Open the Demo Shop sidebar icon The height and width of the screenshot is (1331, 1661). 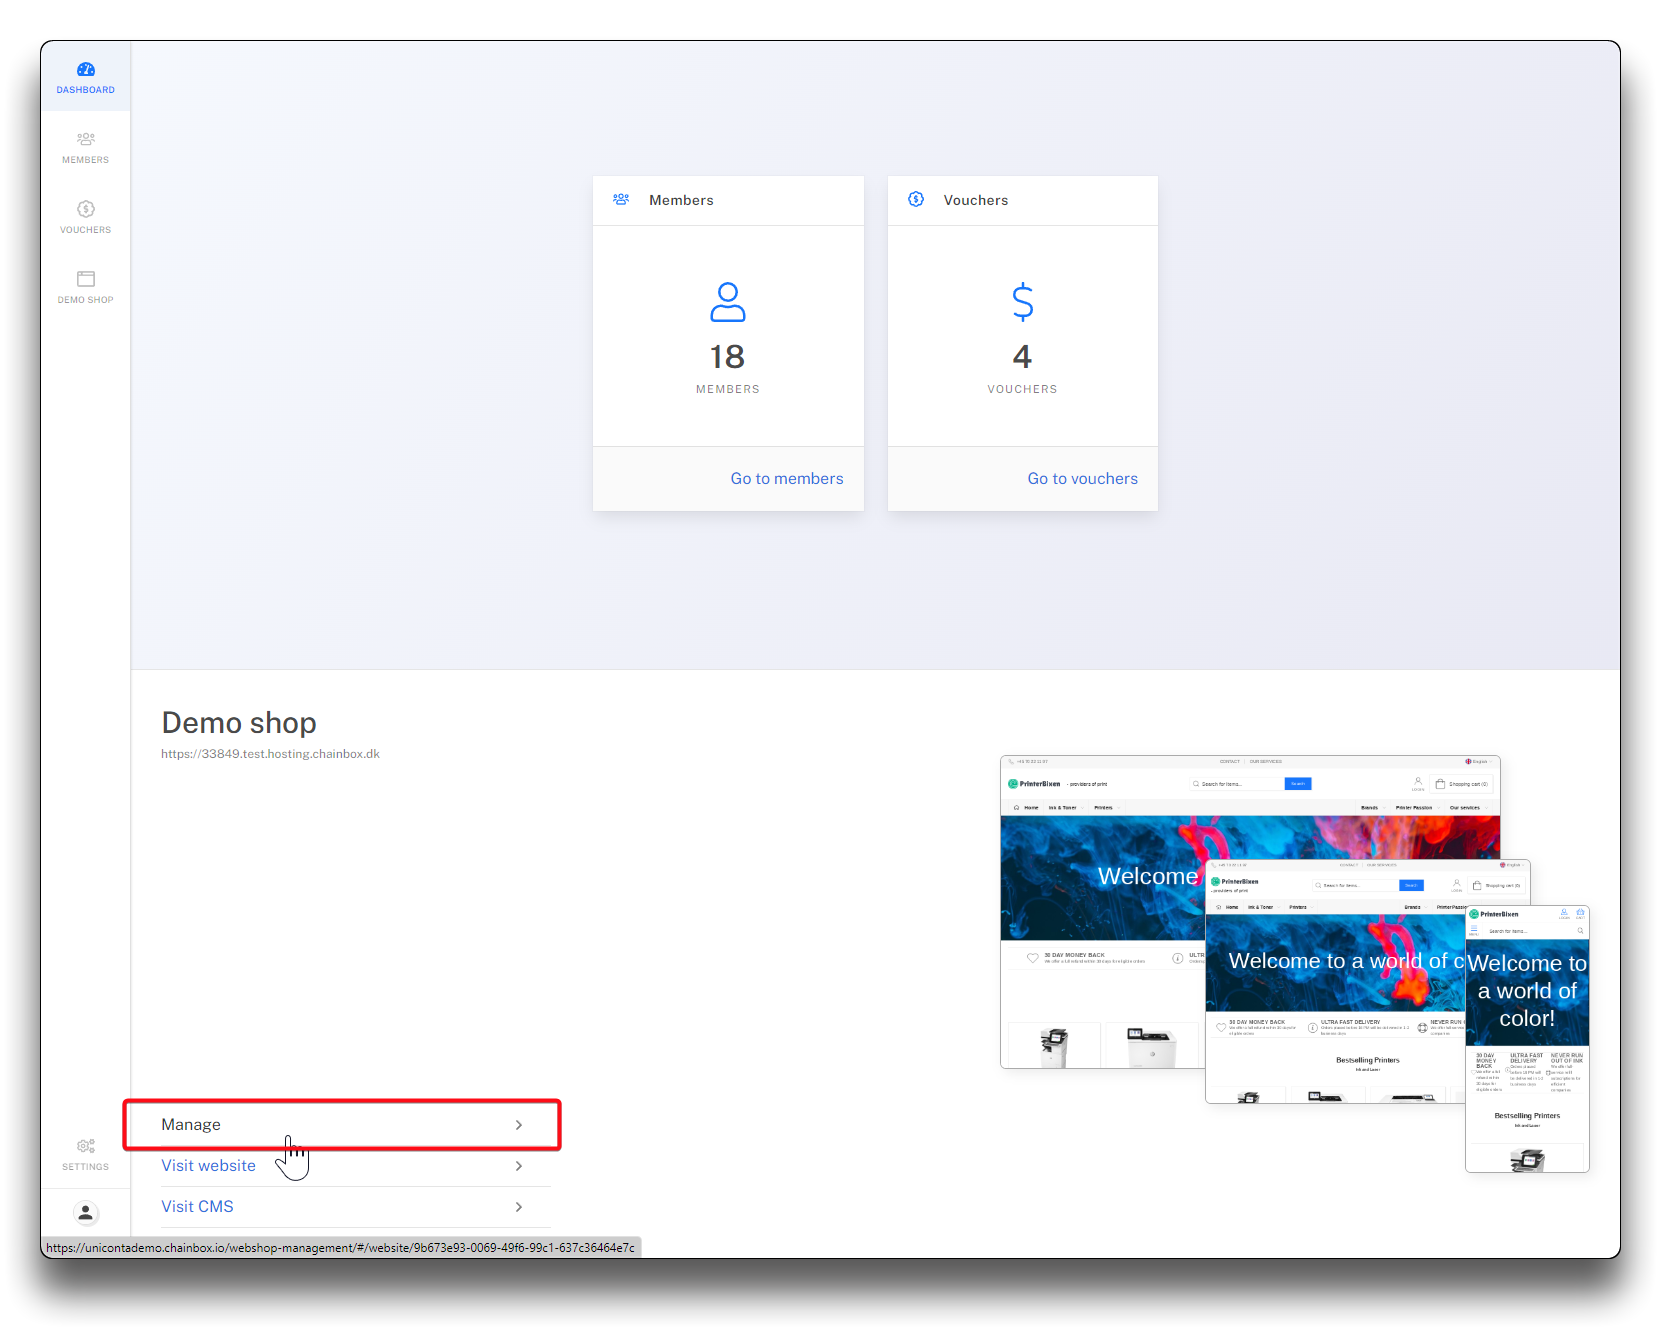click(86, 280)
